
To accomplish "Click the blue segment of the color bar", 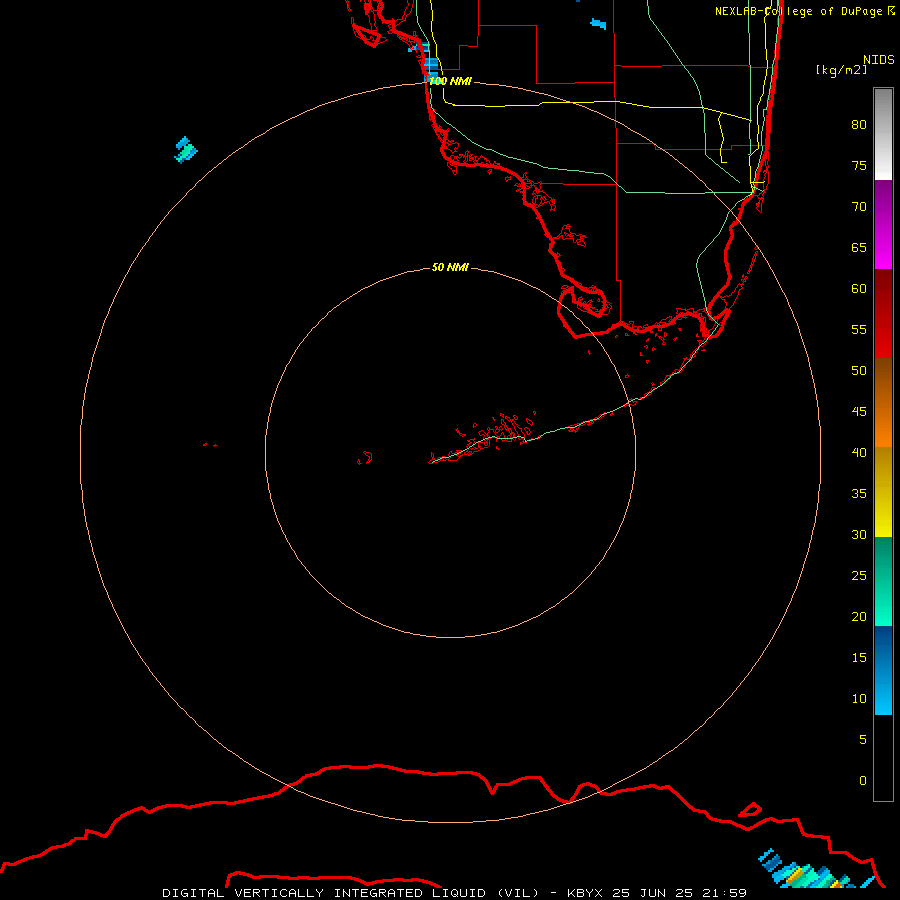I will click(x=883, y=670).
